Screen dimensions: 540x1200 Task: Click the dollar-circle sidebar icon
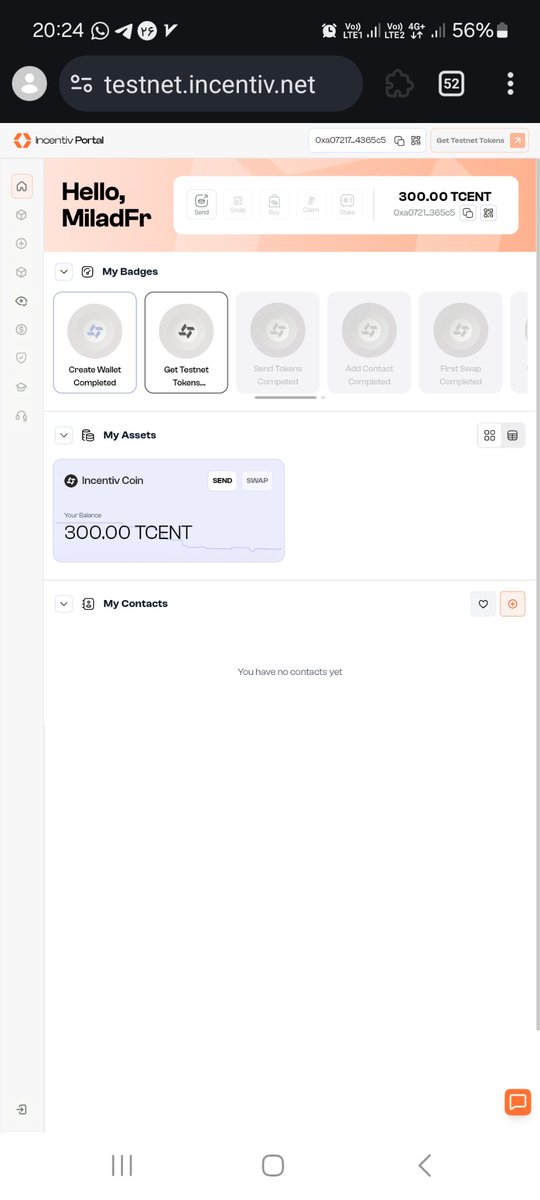pyautogui.click(x=21, y=329)
